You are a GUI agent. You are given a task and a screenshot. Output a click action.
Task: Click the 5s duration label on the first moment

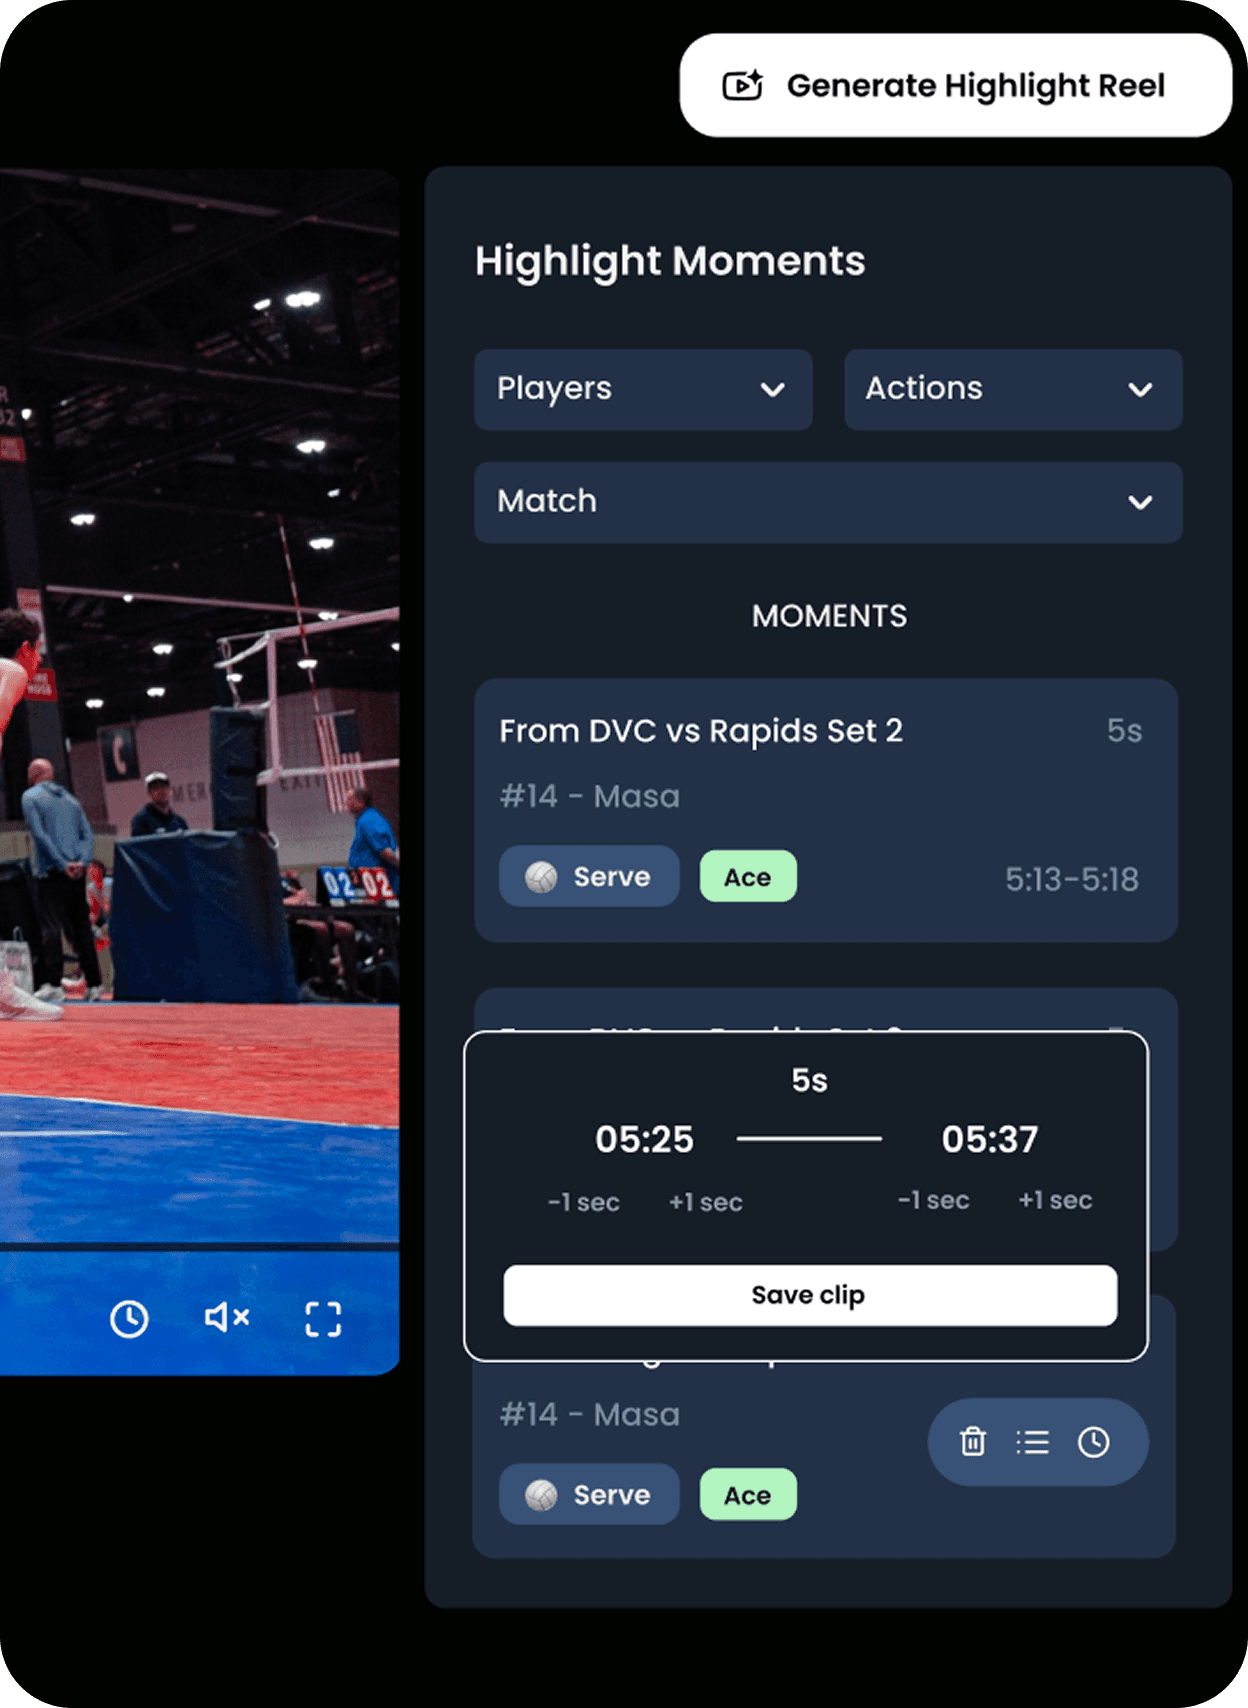(1124, 731)
